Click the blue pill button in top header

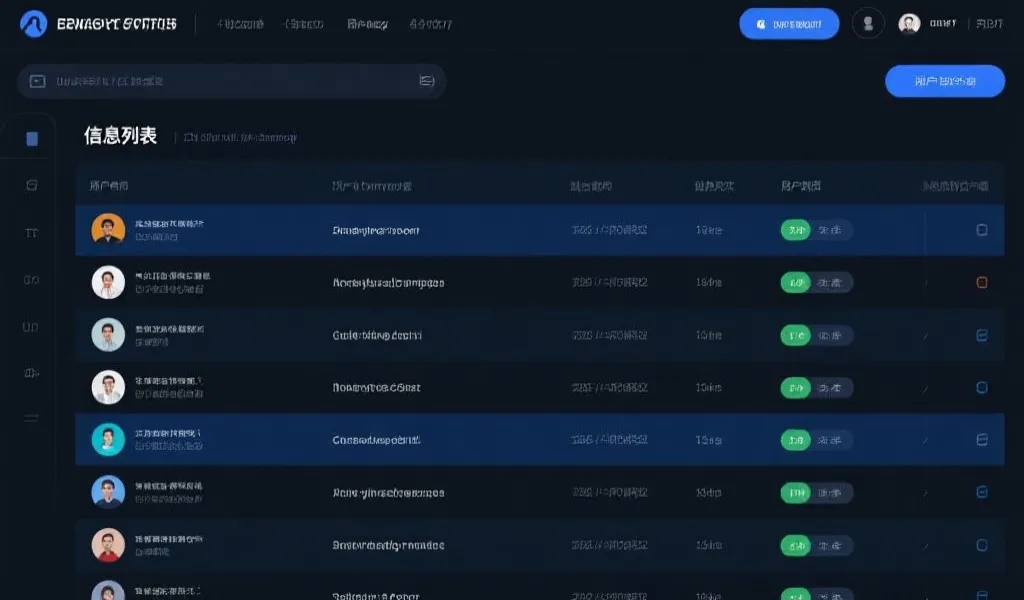(x=788, y=24)
